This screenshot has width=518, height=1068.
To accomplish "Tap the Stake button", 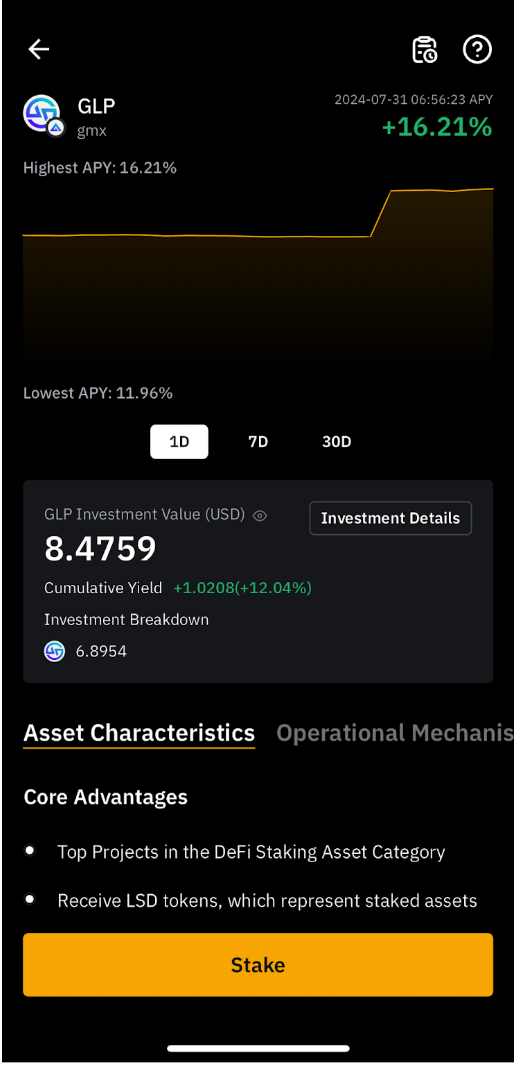I will [258, 964].
